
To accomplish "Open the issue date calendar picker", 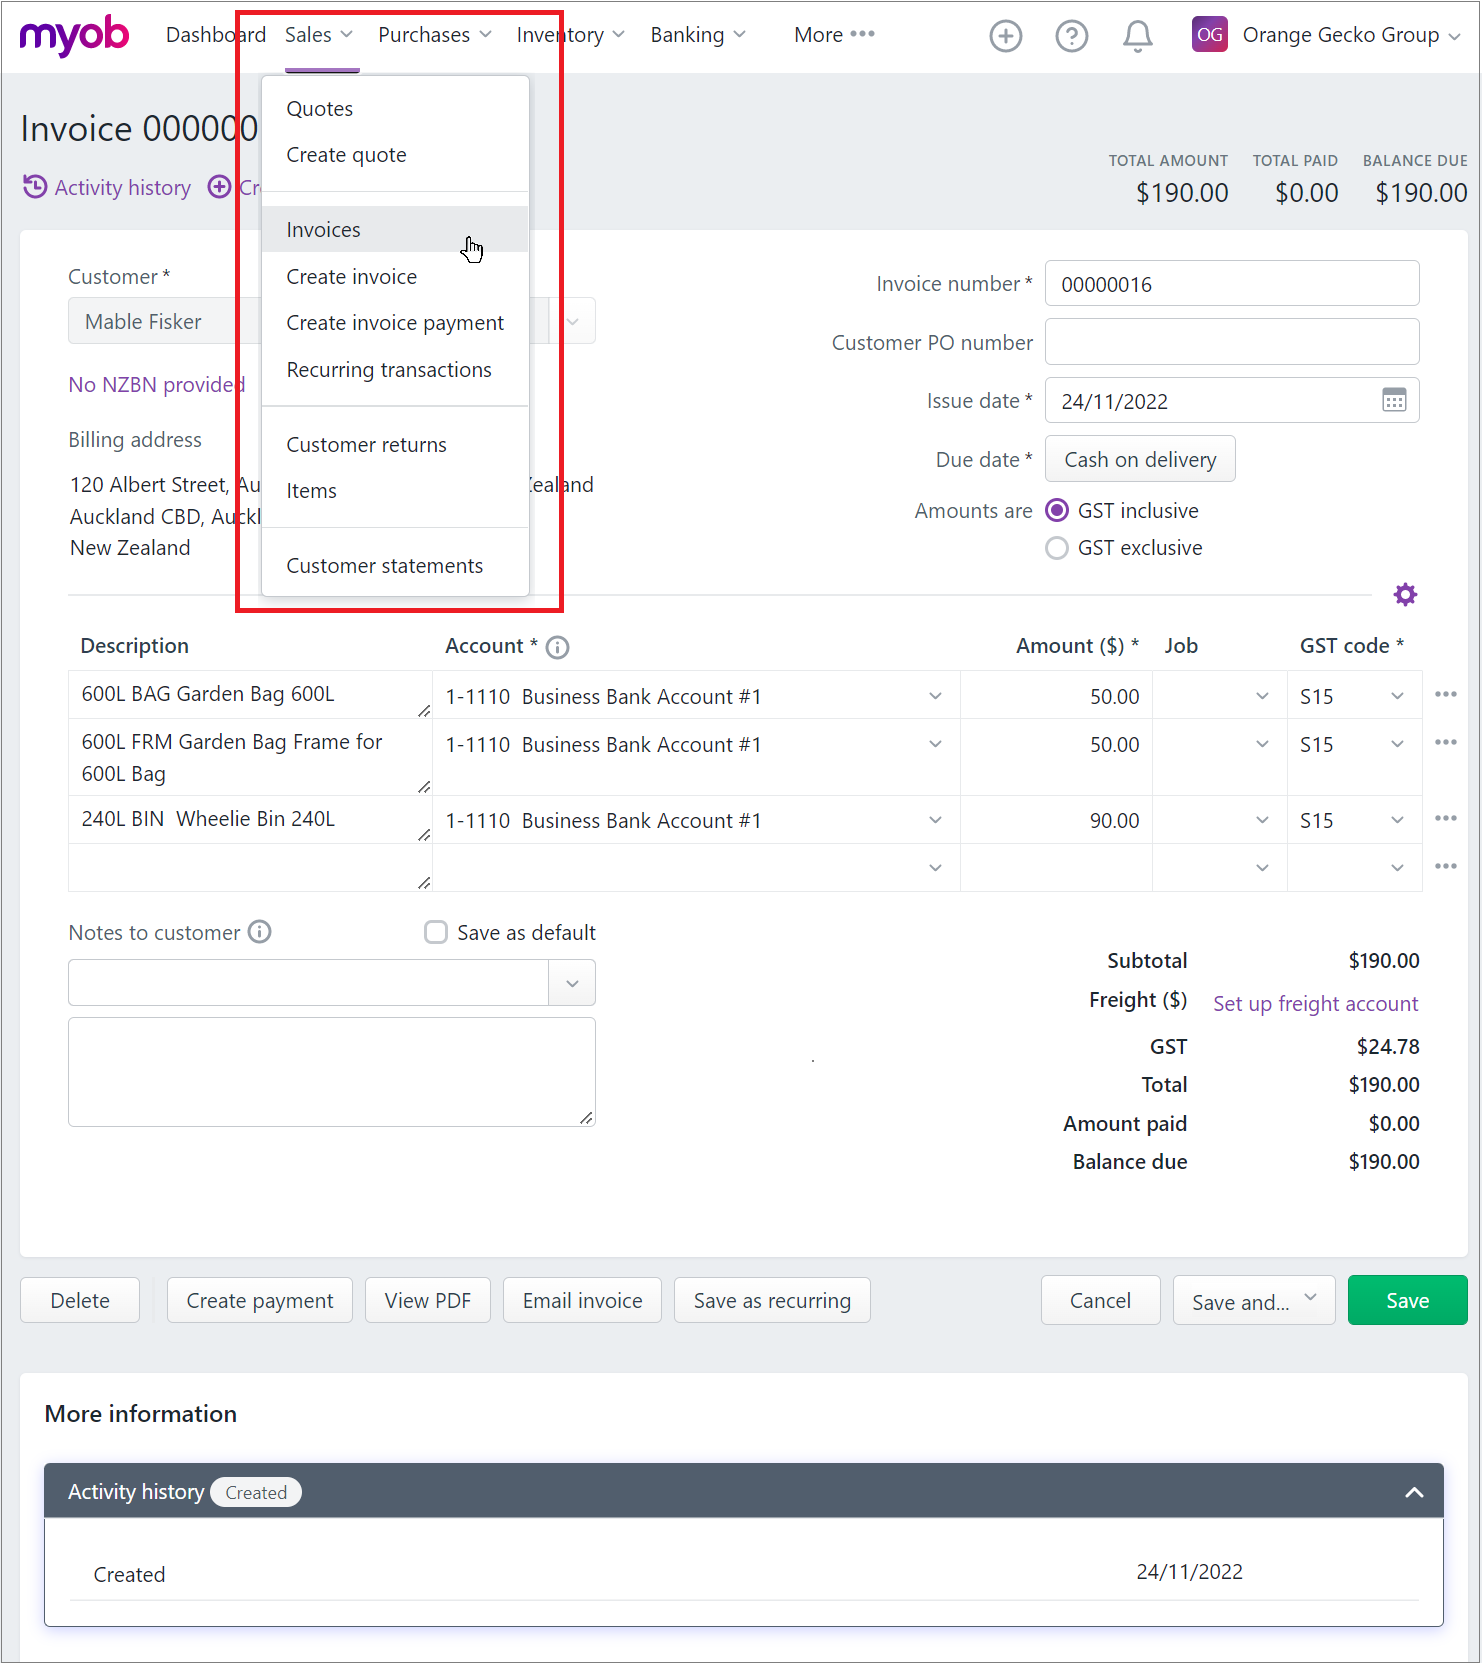I will pyautogui.click(x=1394, y=400).
